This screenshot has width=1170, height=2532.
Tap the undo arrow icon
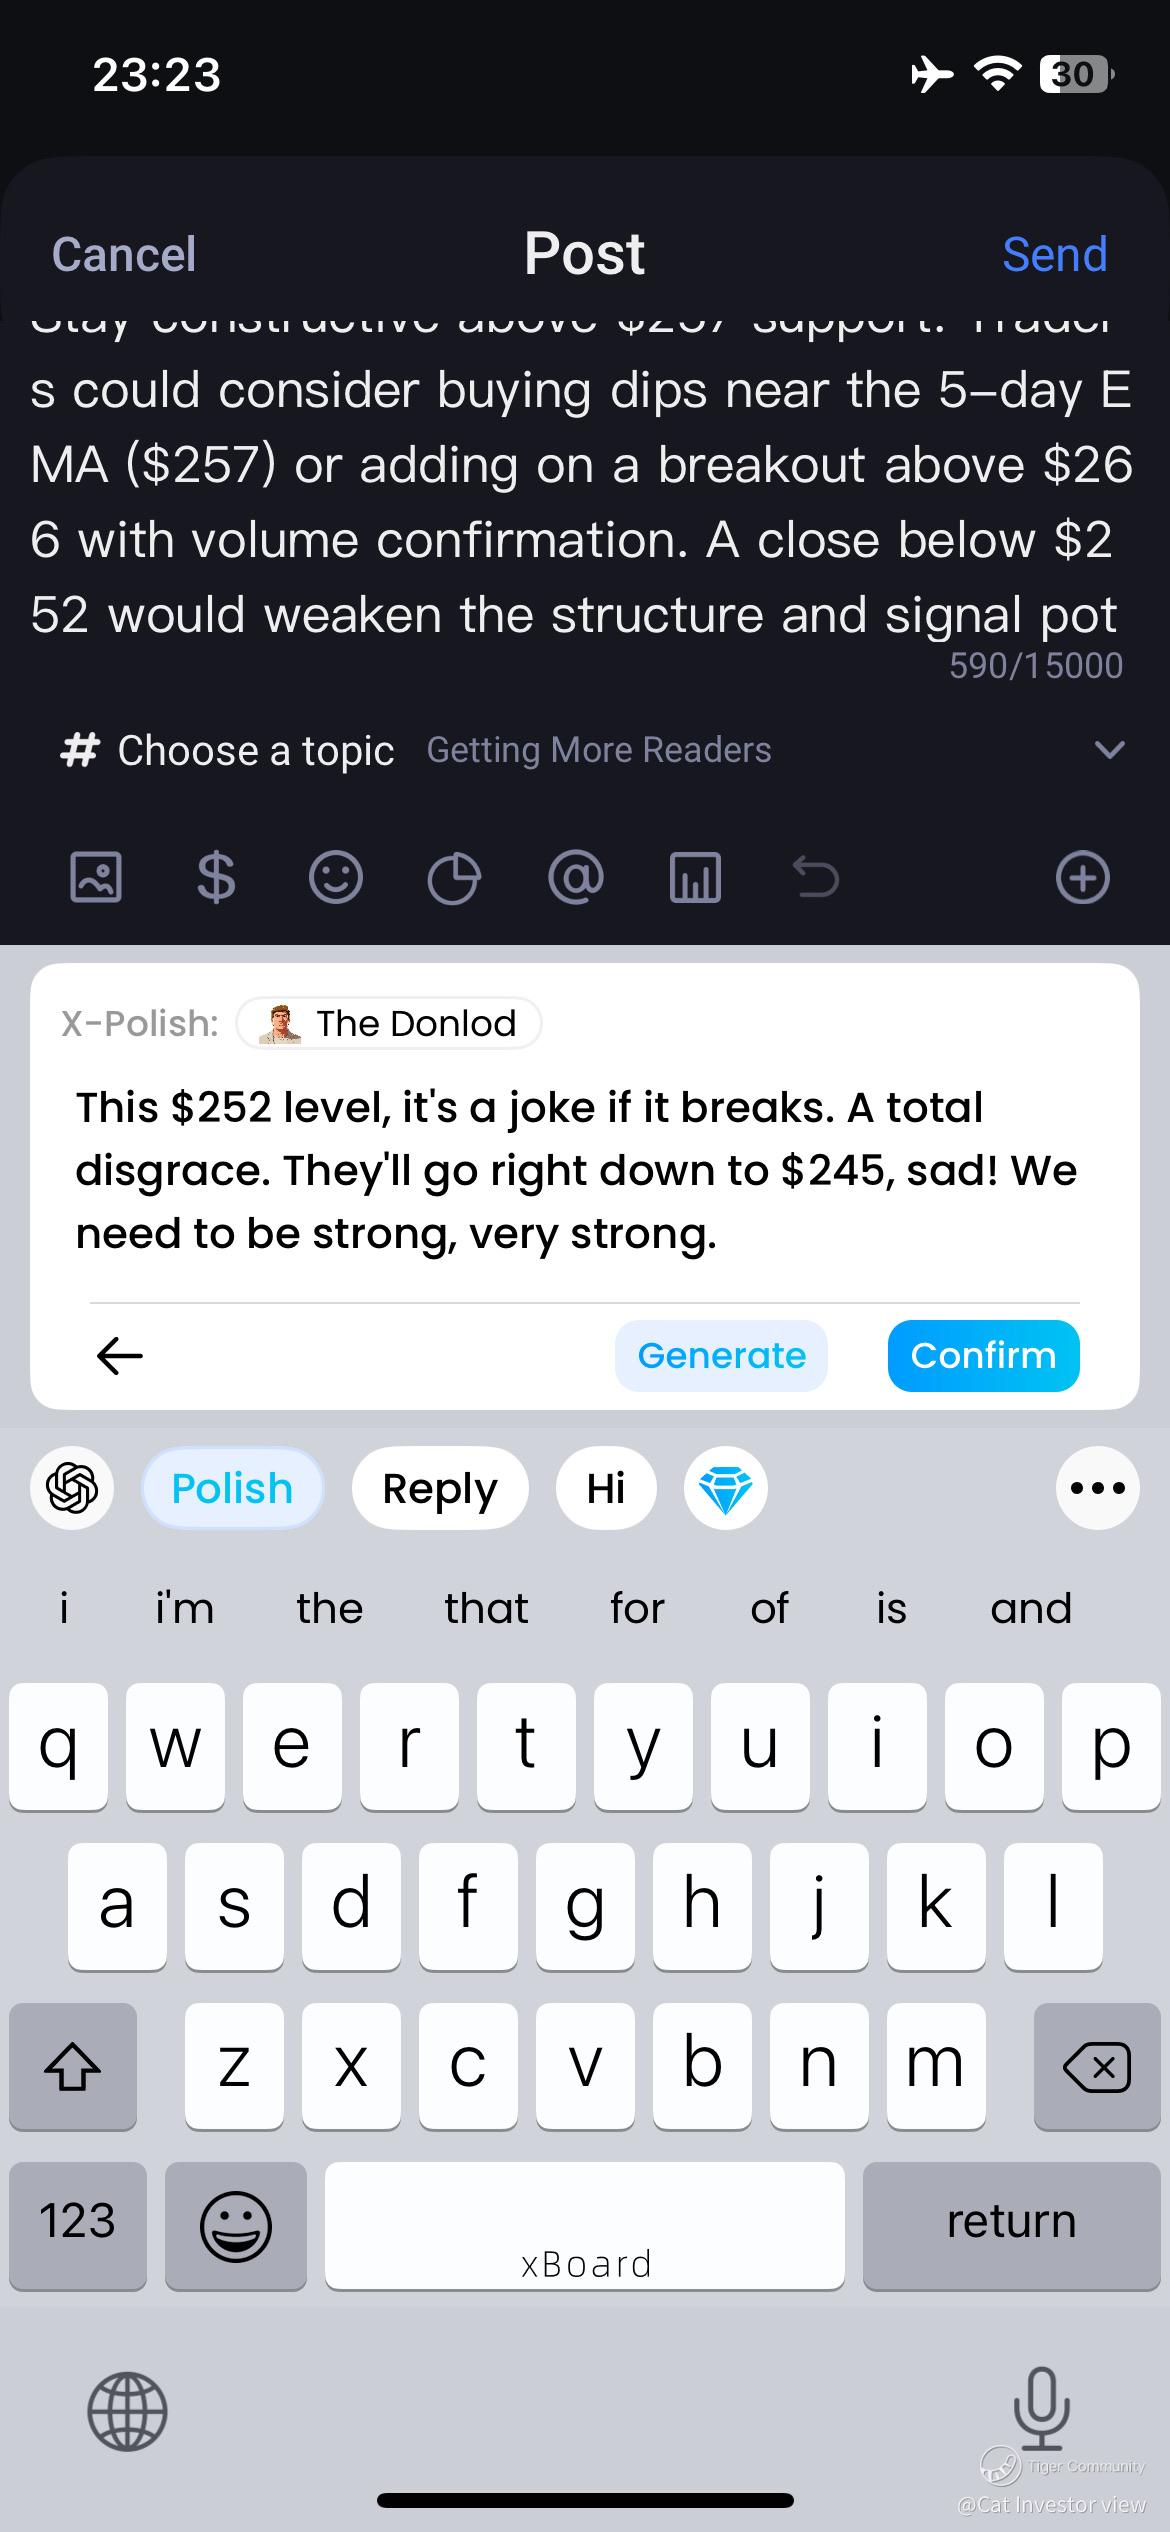816,878
